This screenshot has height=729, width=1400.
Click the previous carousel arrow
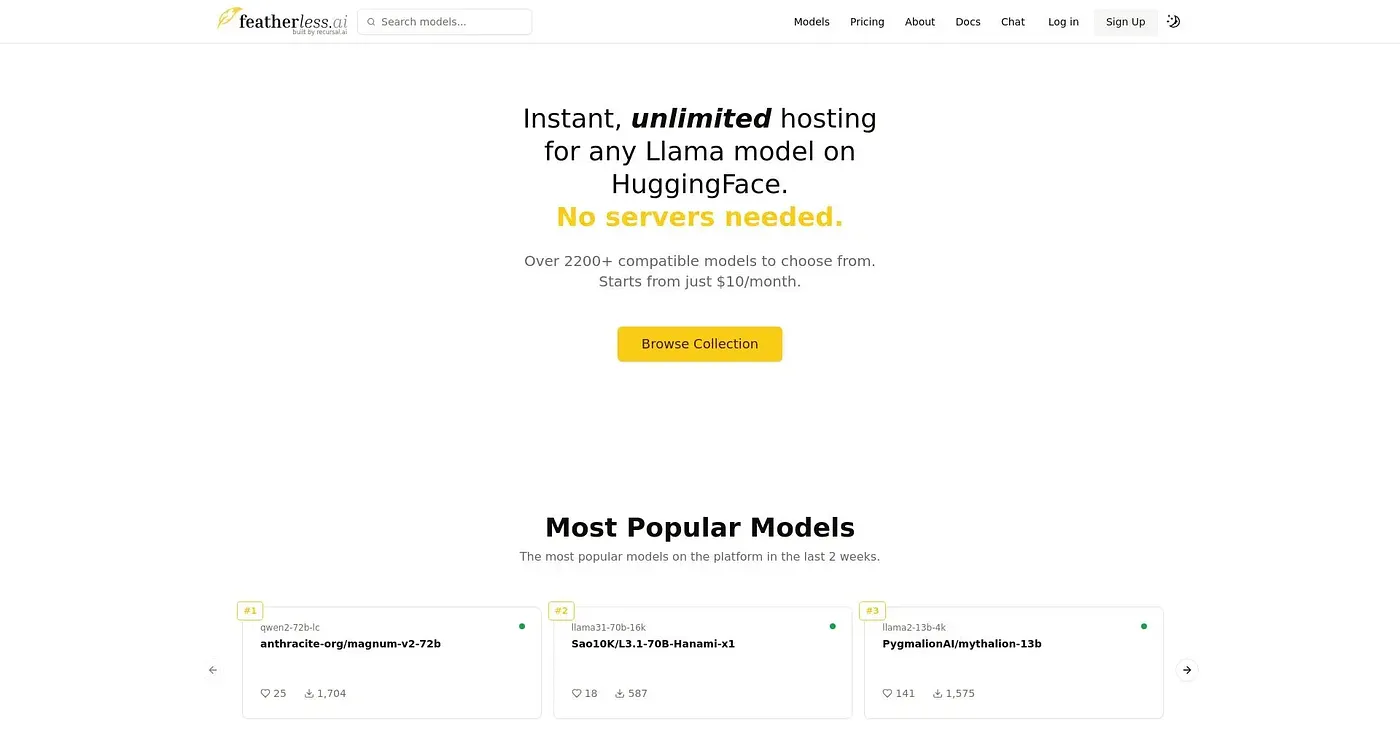click(212, 670)
